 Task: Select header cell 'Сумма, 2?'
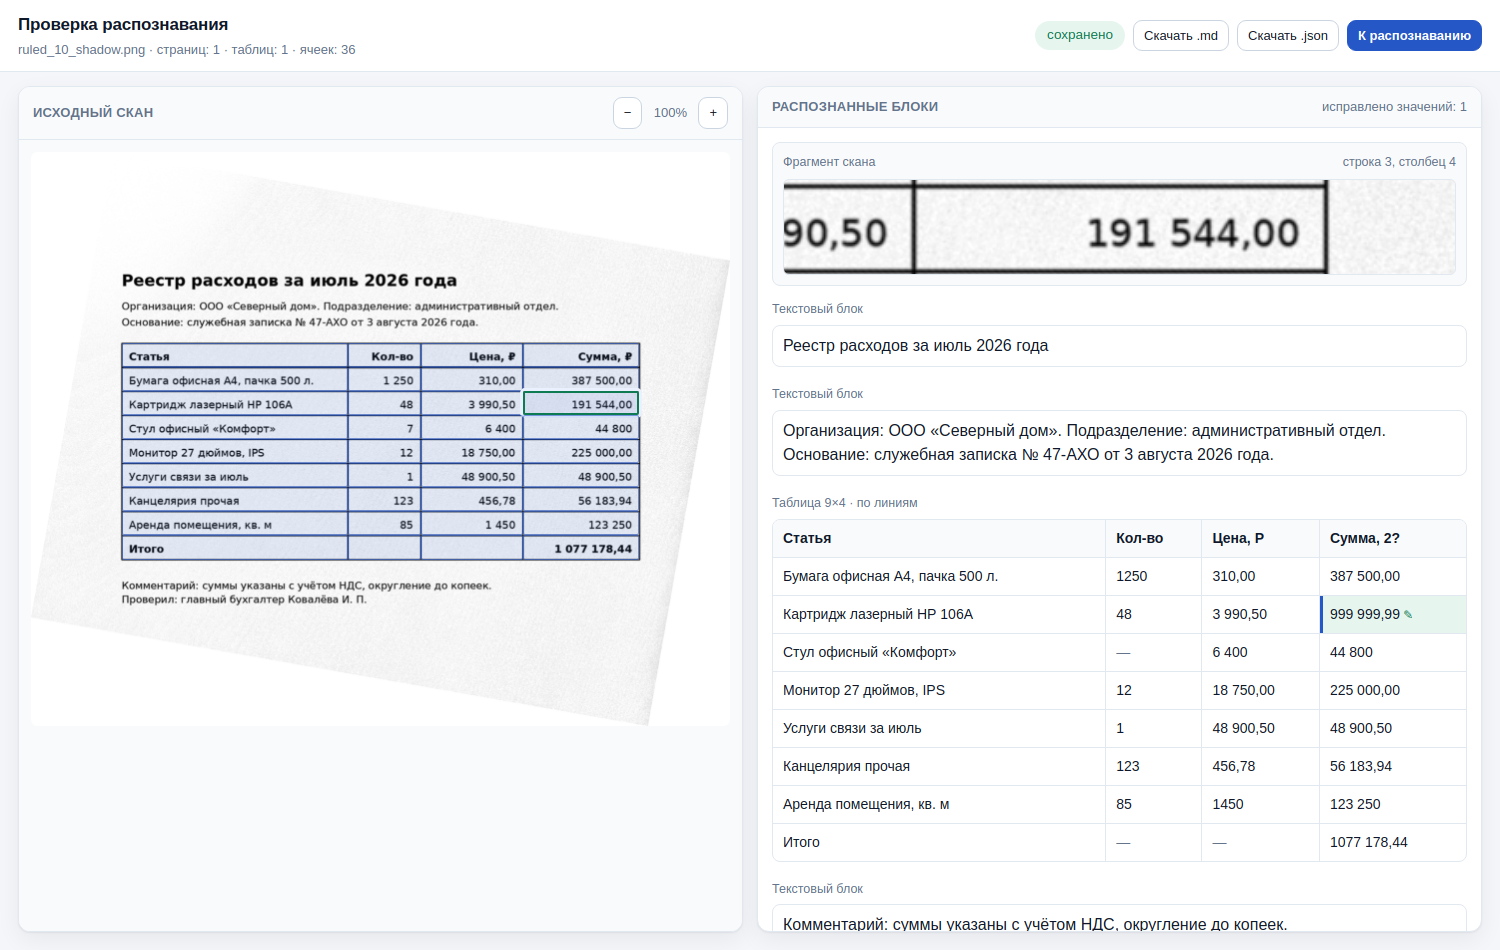point(1393,539)
